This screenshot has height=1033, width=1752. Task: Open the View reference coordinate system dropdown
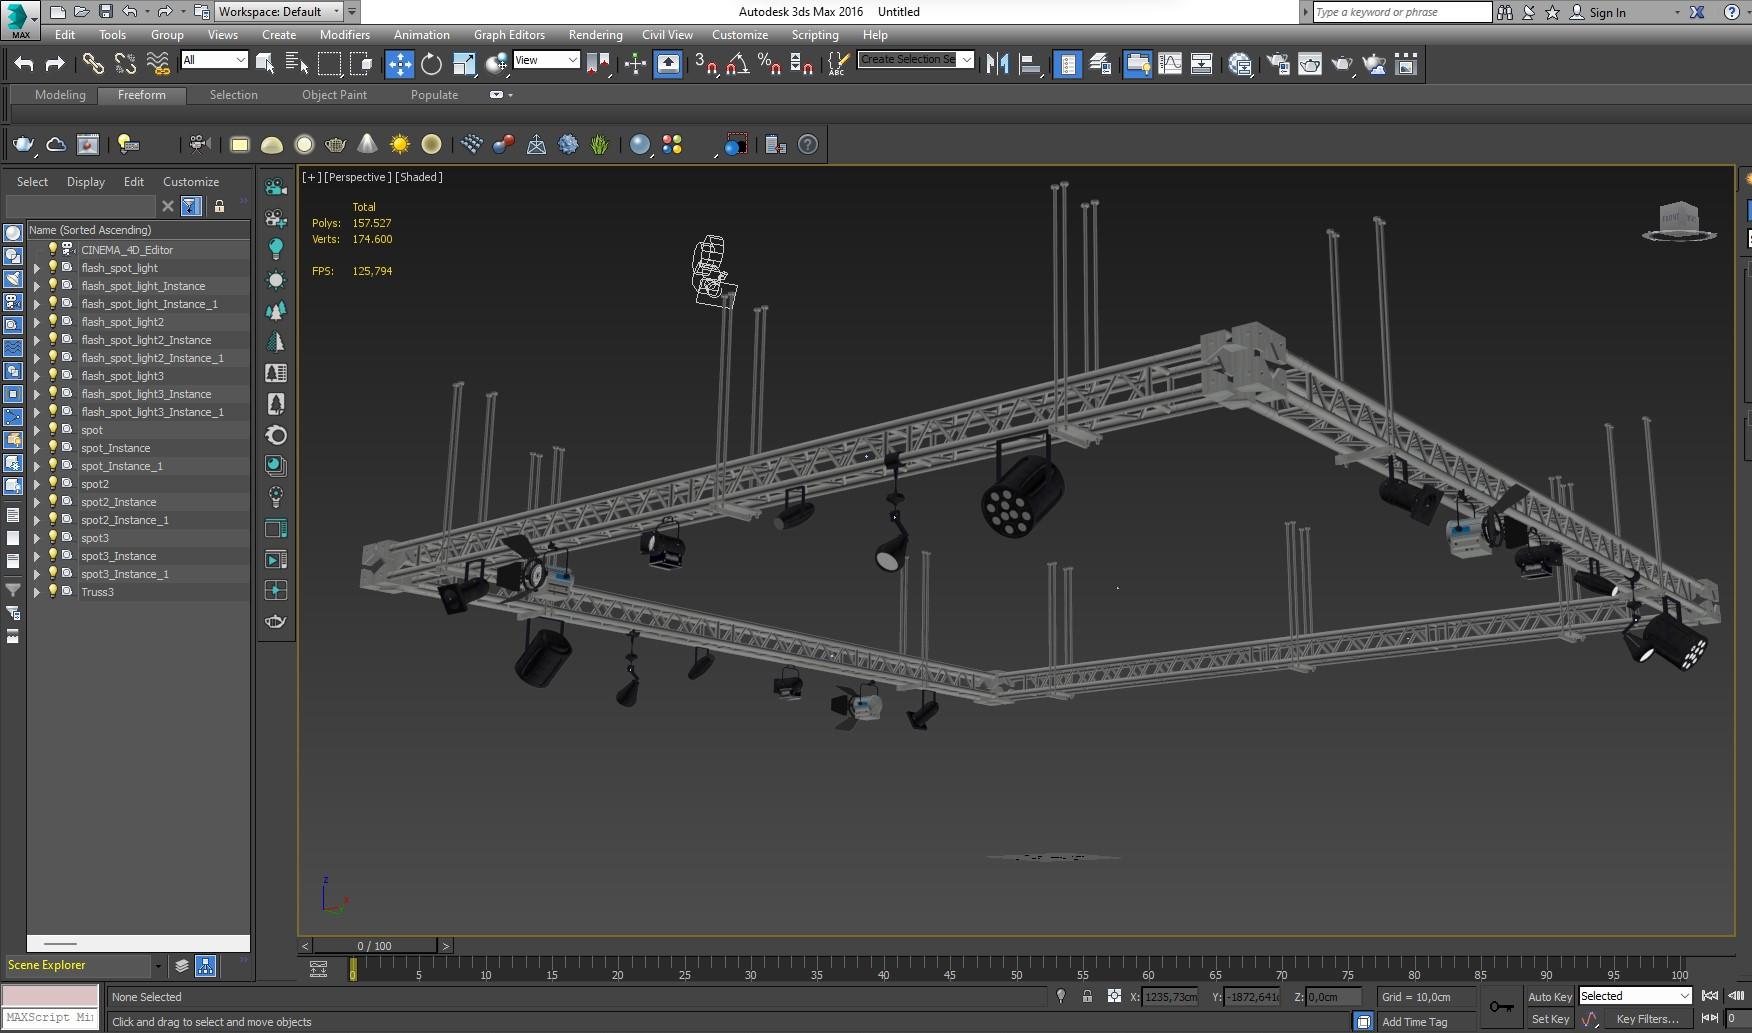[546, 60]
